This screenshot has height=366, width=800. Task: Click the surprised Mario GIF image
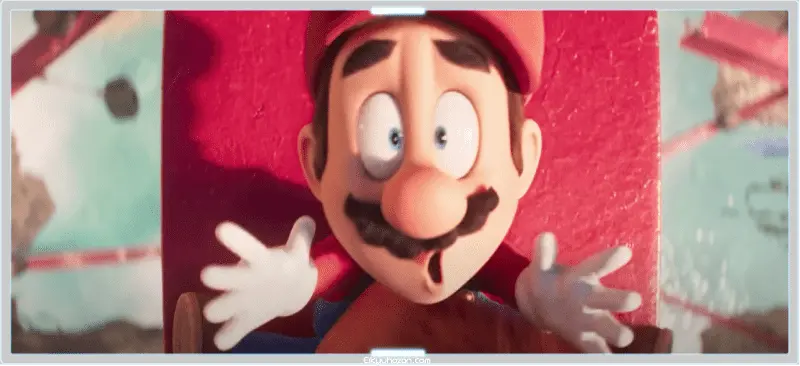(399, 182)
